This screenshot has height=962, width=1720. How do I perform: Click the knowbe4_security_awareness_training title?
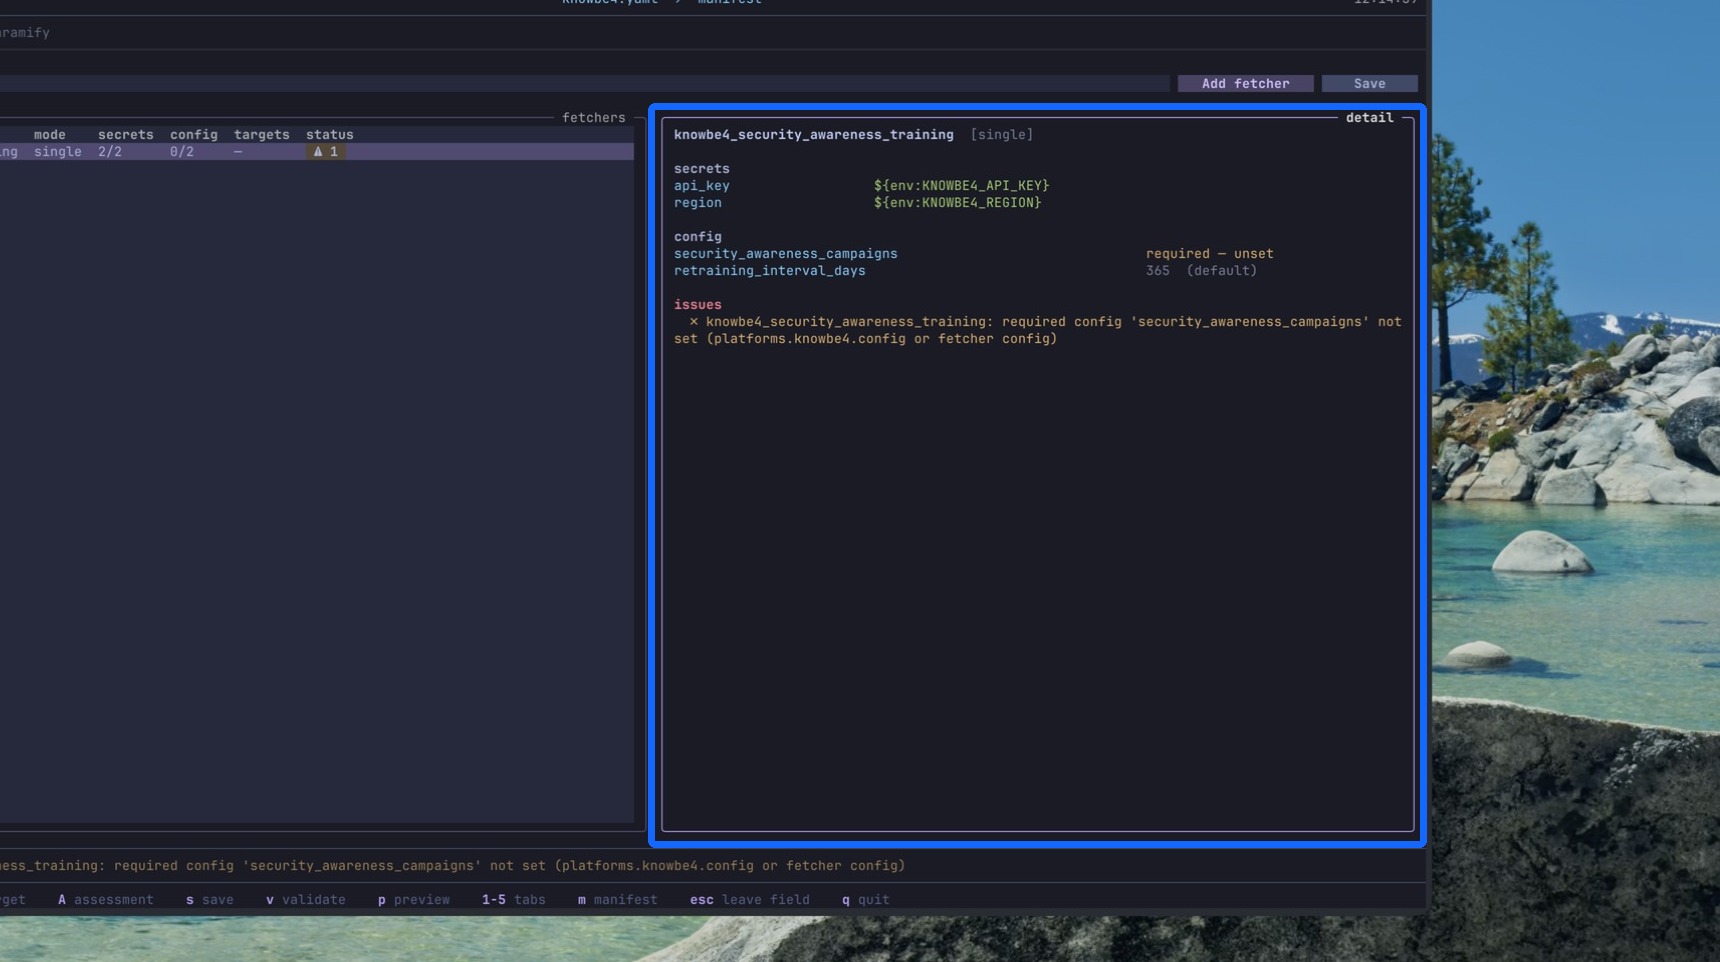tap(814, 135)
